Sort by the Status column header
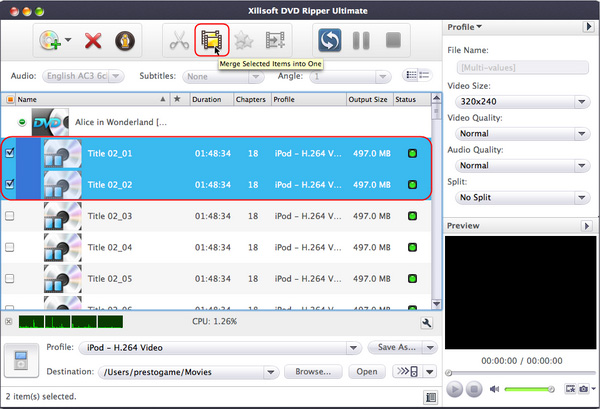 point(412,99)
